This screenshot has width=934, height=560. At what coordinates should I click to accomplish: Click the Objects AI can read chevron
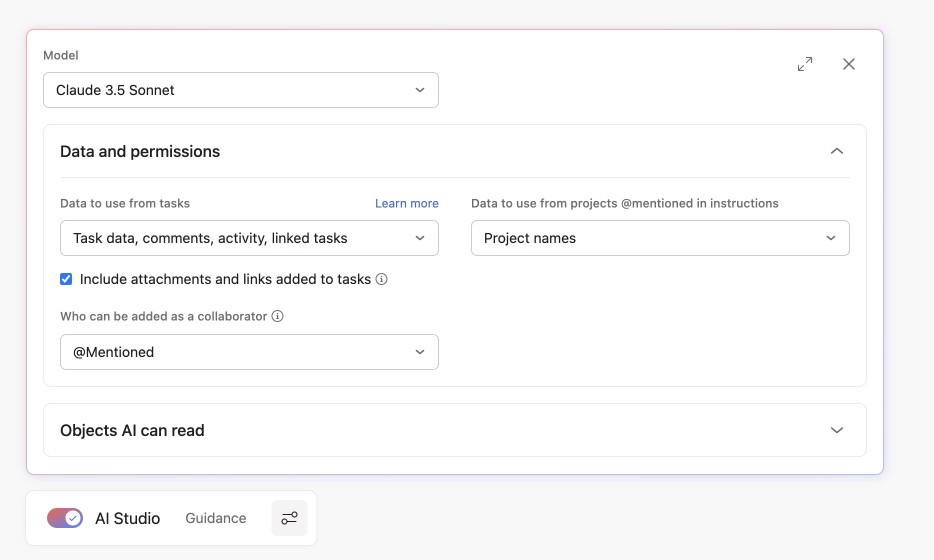[x=837, y=431]
